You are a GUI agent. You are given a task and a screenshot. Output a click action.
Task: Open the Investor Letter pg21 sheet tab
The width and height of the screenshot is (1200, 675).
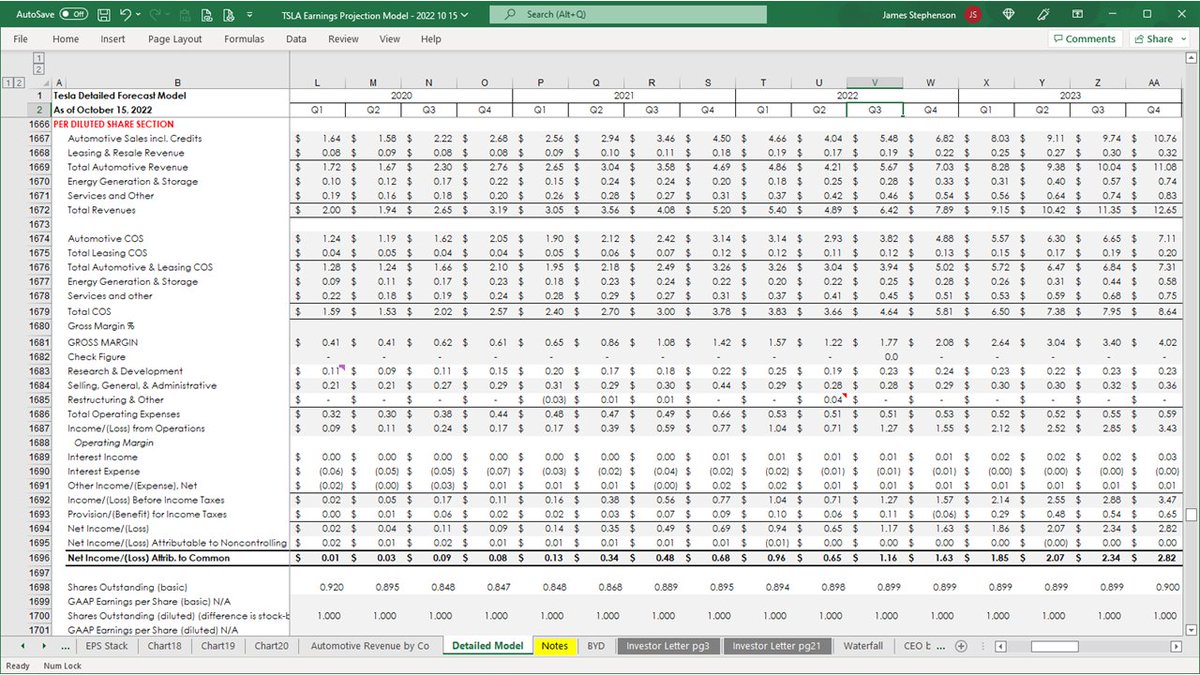coord(777,646)
